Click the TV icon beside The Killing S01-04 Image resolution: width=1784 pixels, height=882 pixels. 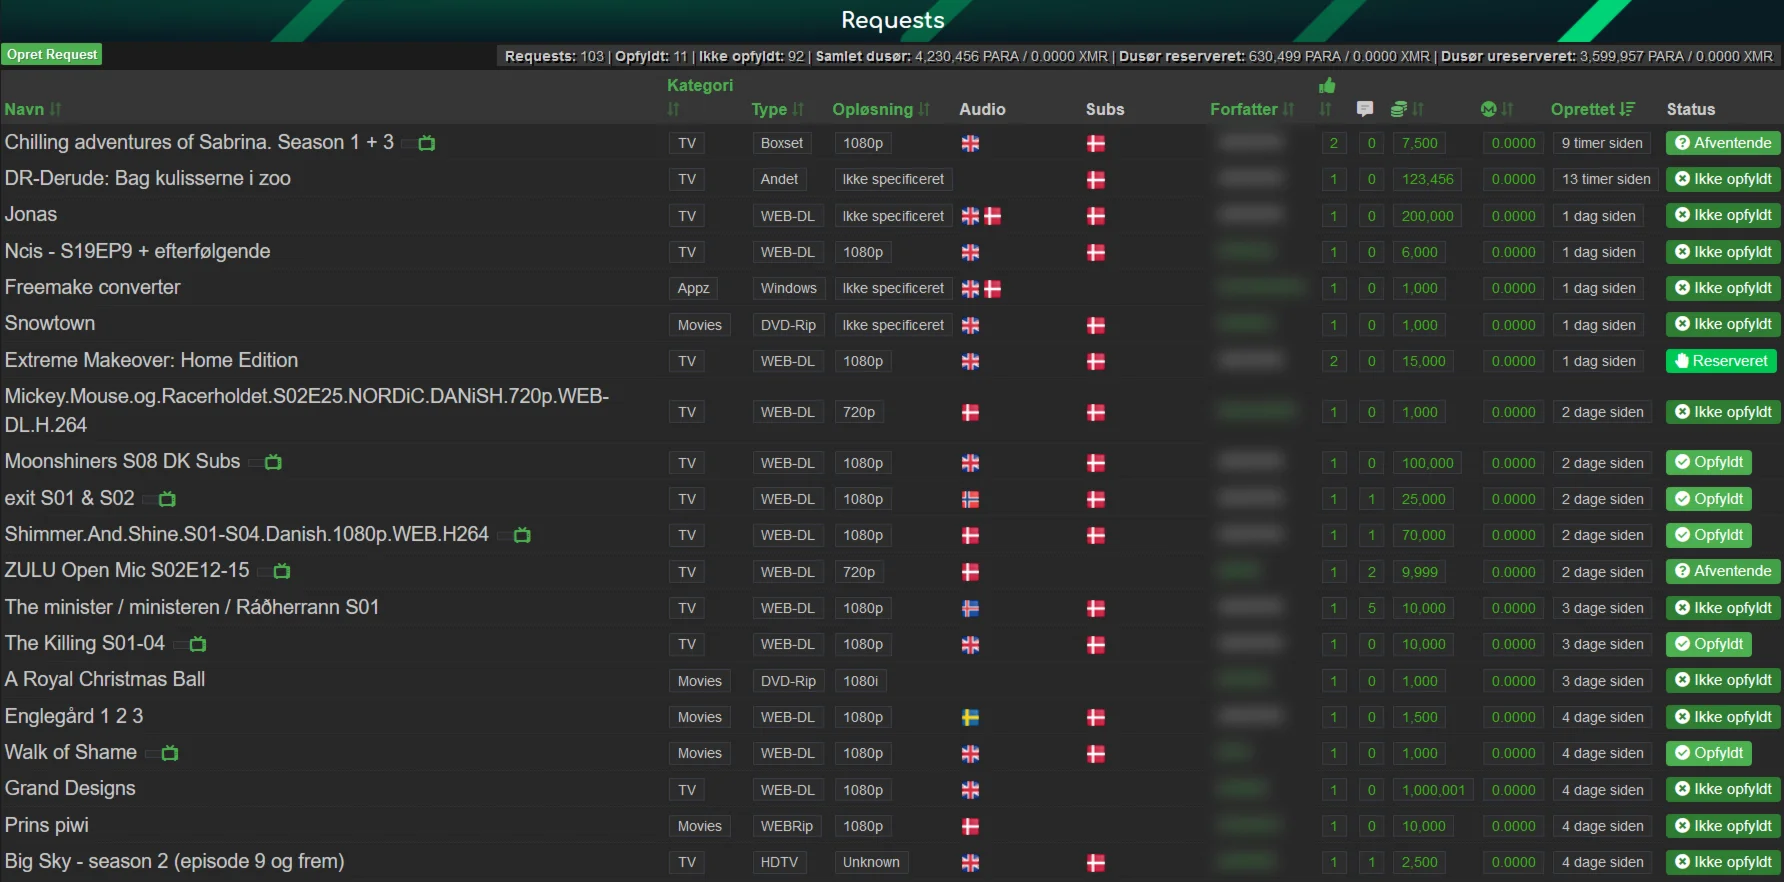pos(198,644)
